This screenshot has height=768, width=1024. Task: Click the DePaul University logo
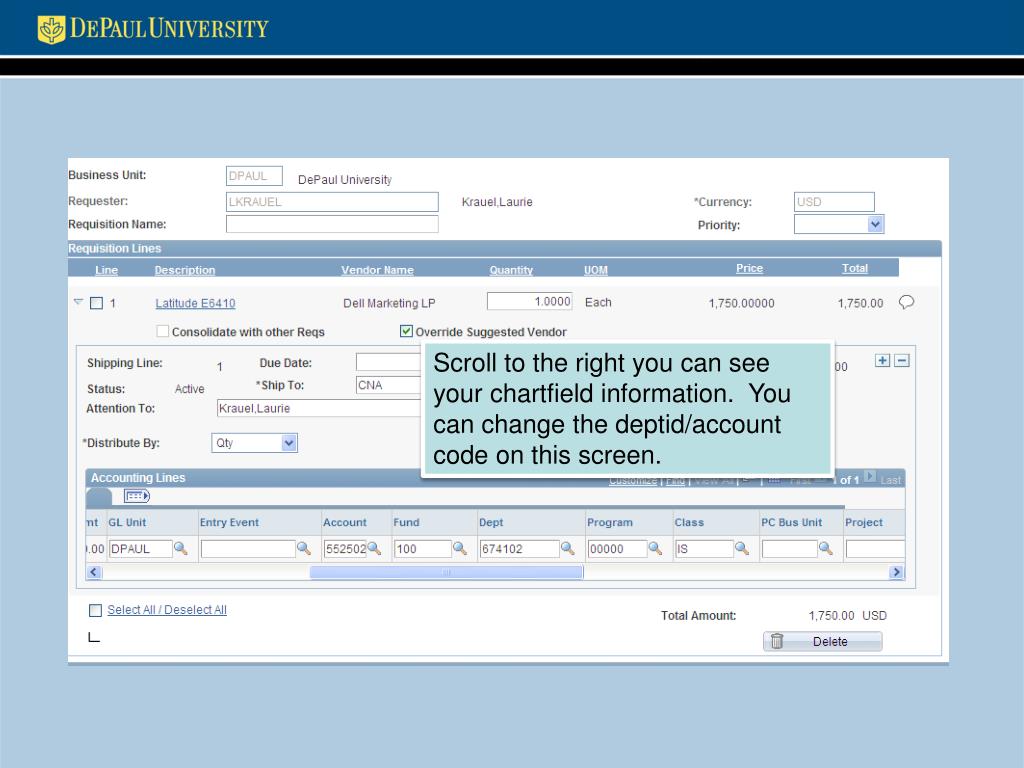153,29
